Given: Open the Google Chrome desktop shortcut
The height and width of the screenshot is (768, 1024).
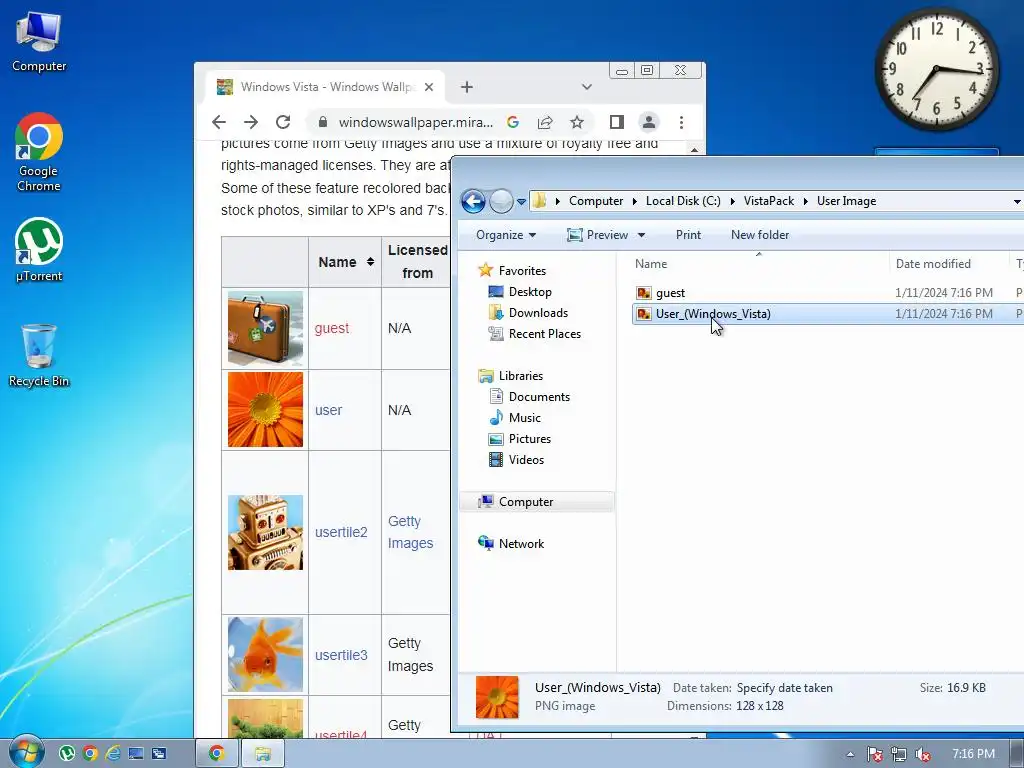Looking at the screenshot, I should [39, 153].
